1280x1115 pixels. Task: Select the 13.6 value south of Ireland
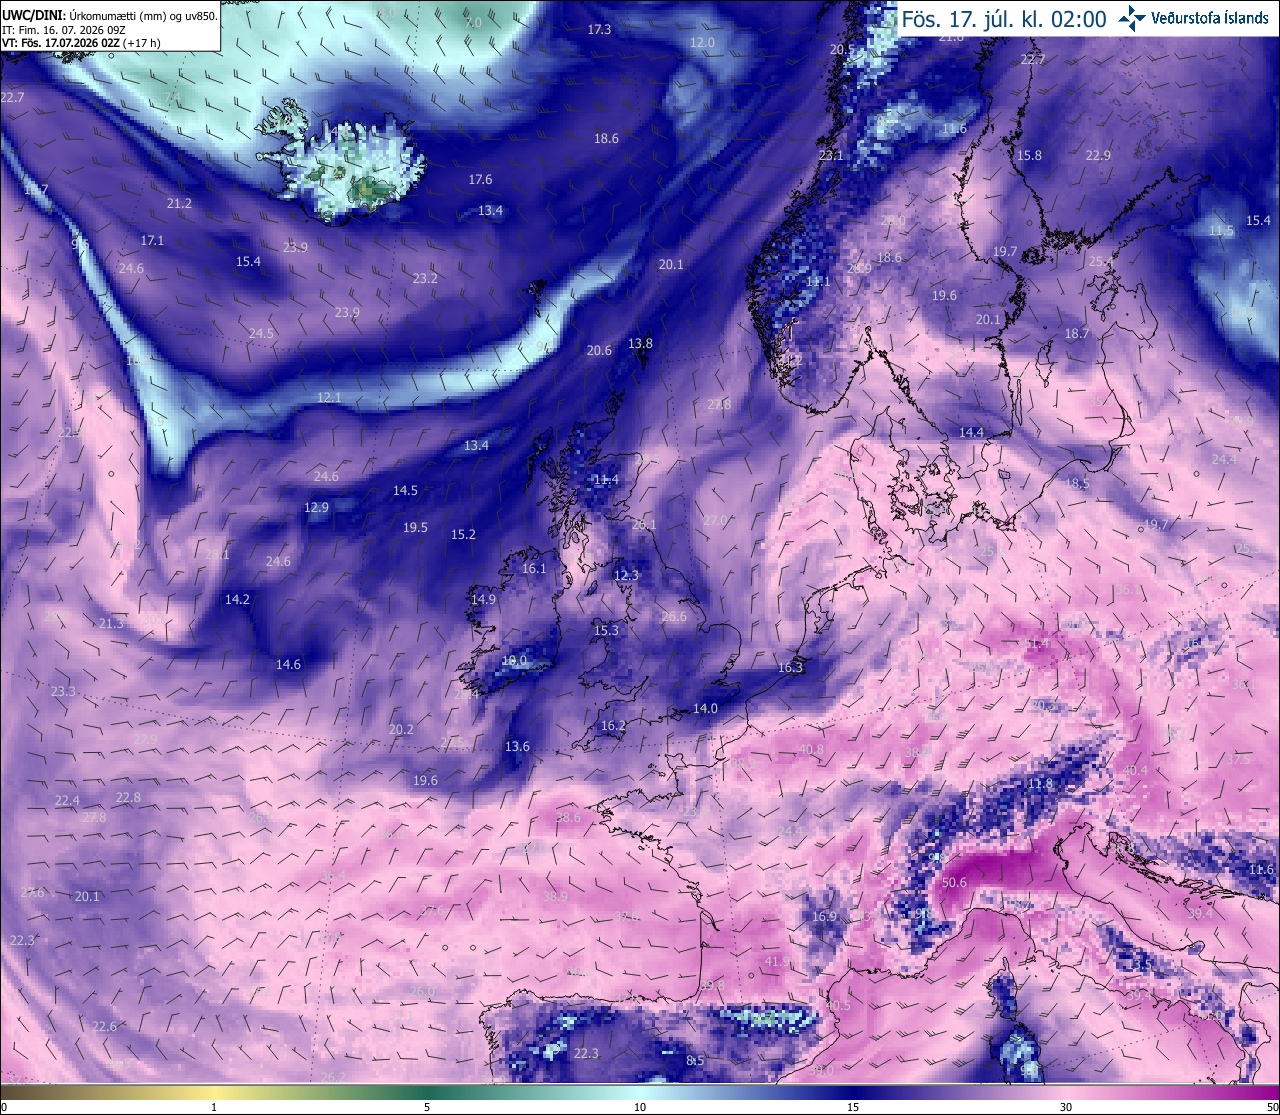coord(517,747)
